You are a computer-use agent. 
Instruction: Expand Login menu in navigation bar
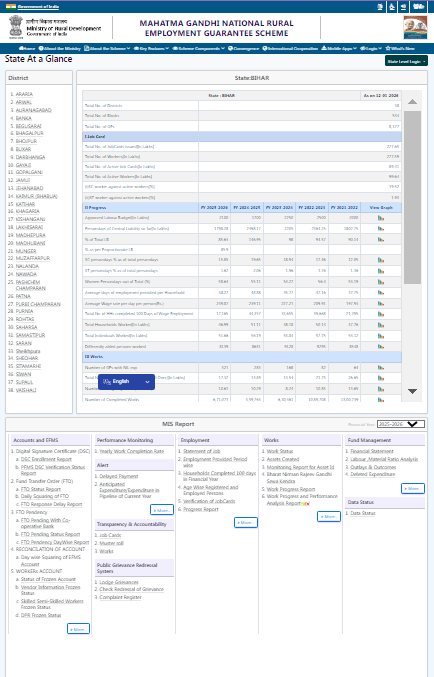tap(371, 48)
